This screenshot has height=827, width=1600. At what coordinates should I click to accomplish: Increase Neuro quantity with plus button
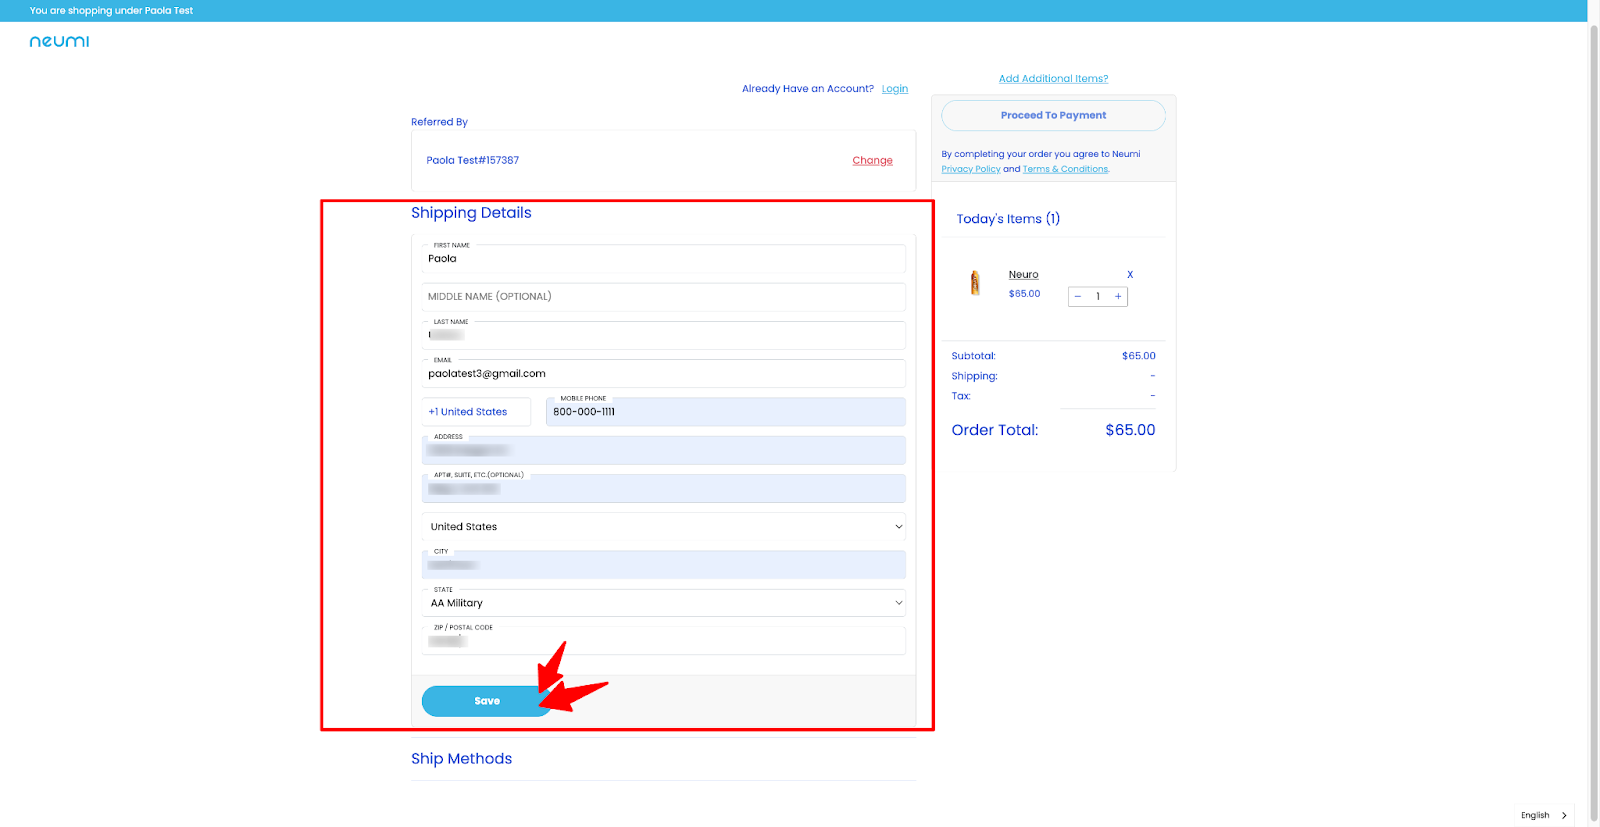pyautogui.click(x=1118, y=297)
